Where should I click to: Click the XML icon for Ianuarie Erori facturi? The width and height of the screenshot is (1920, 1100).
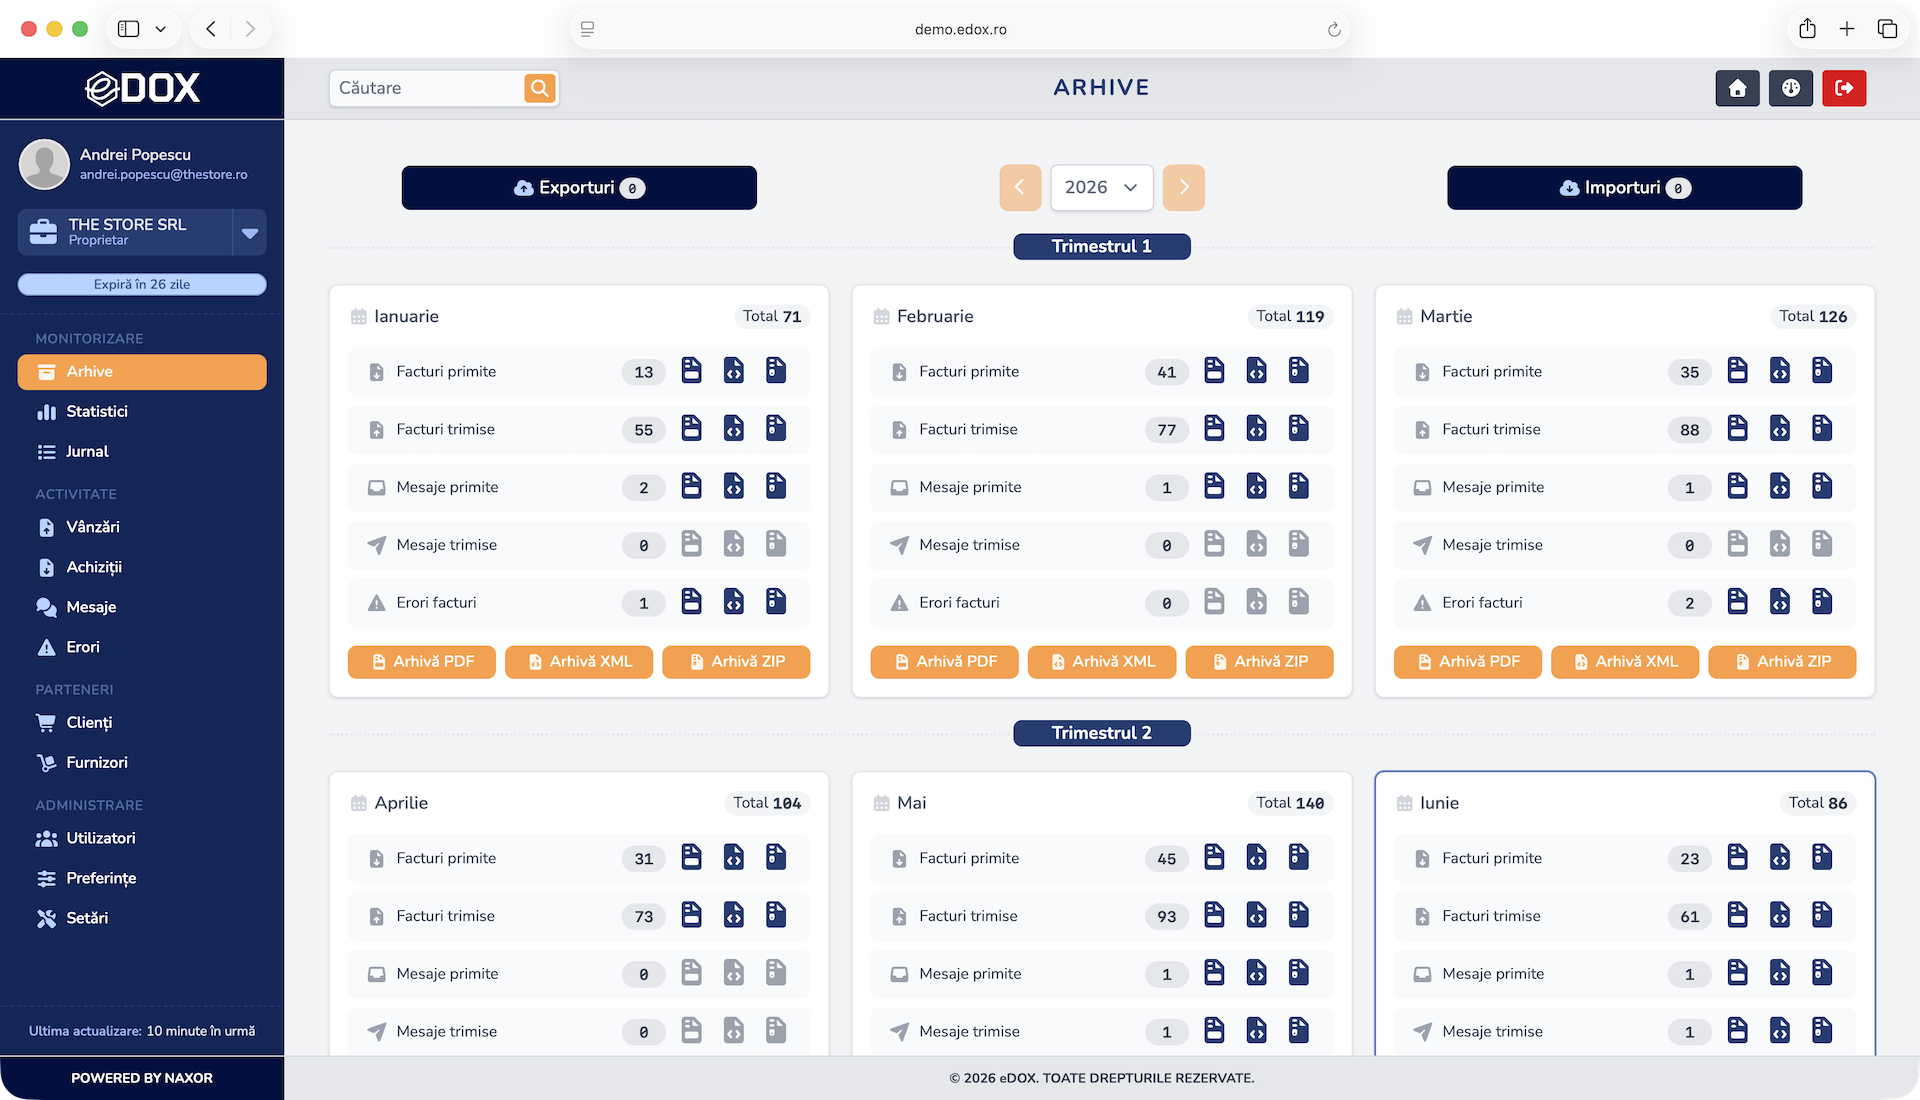point(734,602)
